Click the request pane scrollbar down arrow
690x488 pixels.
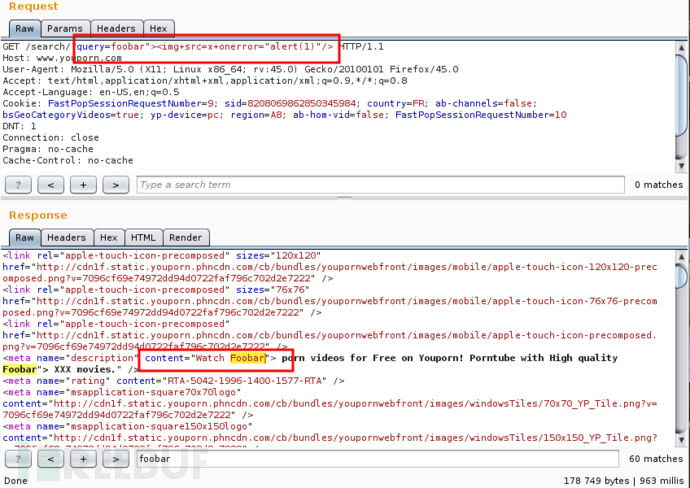pos(682,166)
